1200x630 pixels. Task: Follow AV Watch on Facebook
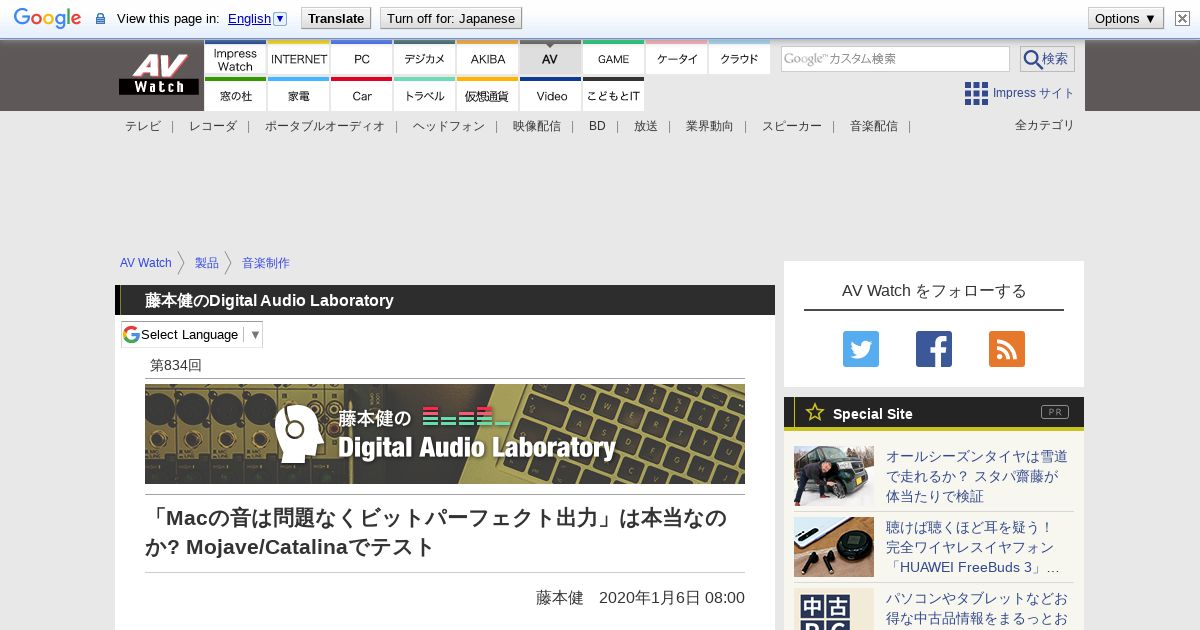(934, 349)
